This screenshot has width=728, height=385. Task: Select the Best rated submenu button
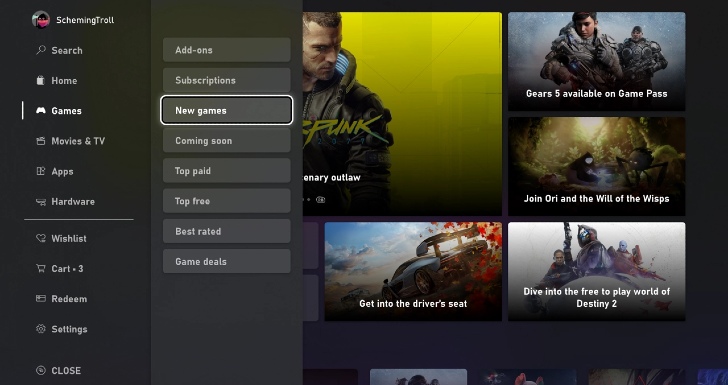(x=227, y=231)
